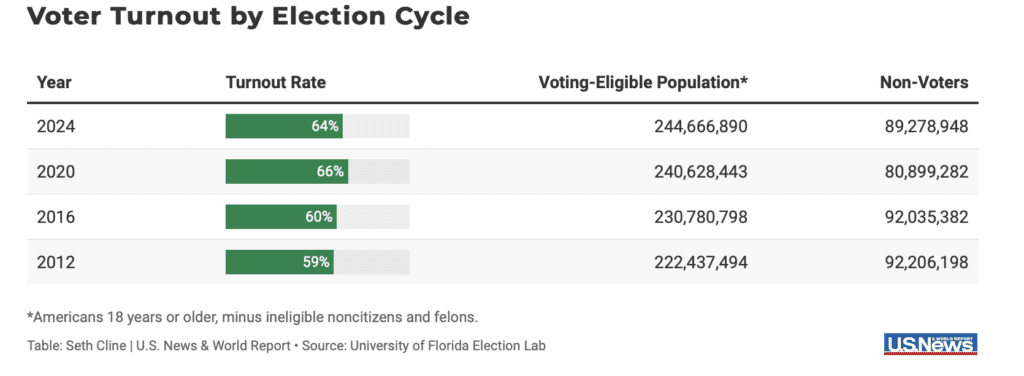Screen dimensions: 1024x376
Task: Click the 89,278,948 non-voters value
Action: tap(927, 127)
